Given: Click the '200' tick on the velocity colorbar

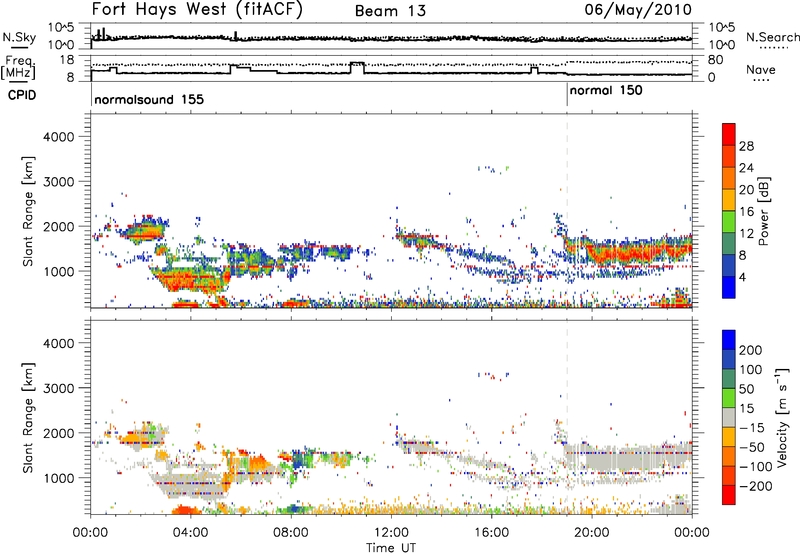Looking at the screenshot, I should point(751,350).
